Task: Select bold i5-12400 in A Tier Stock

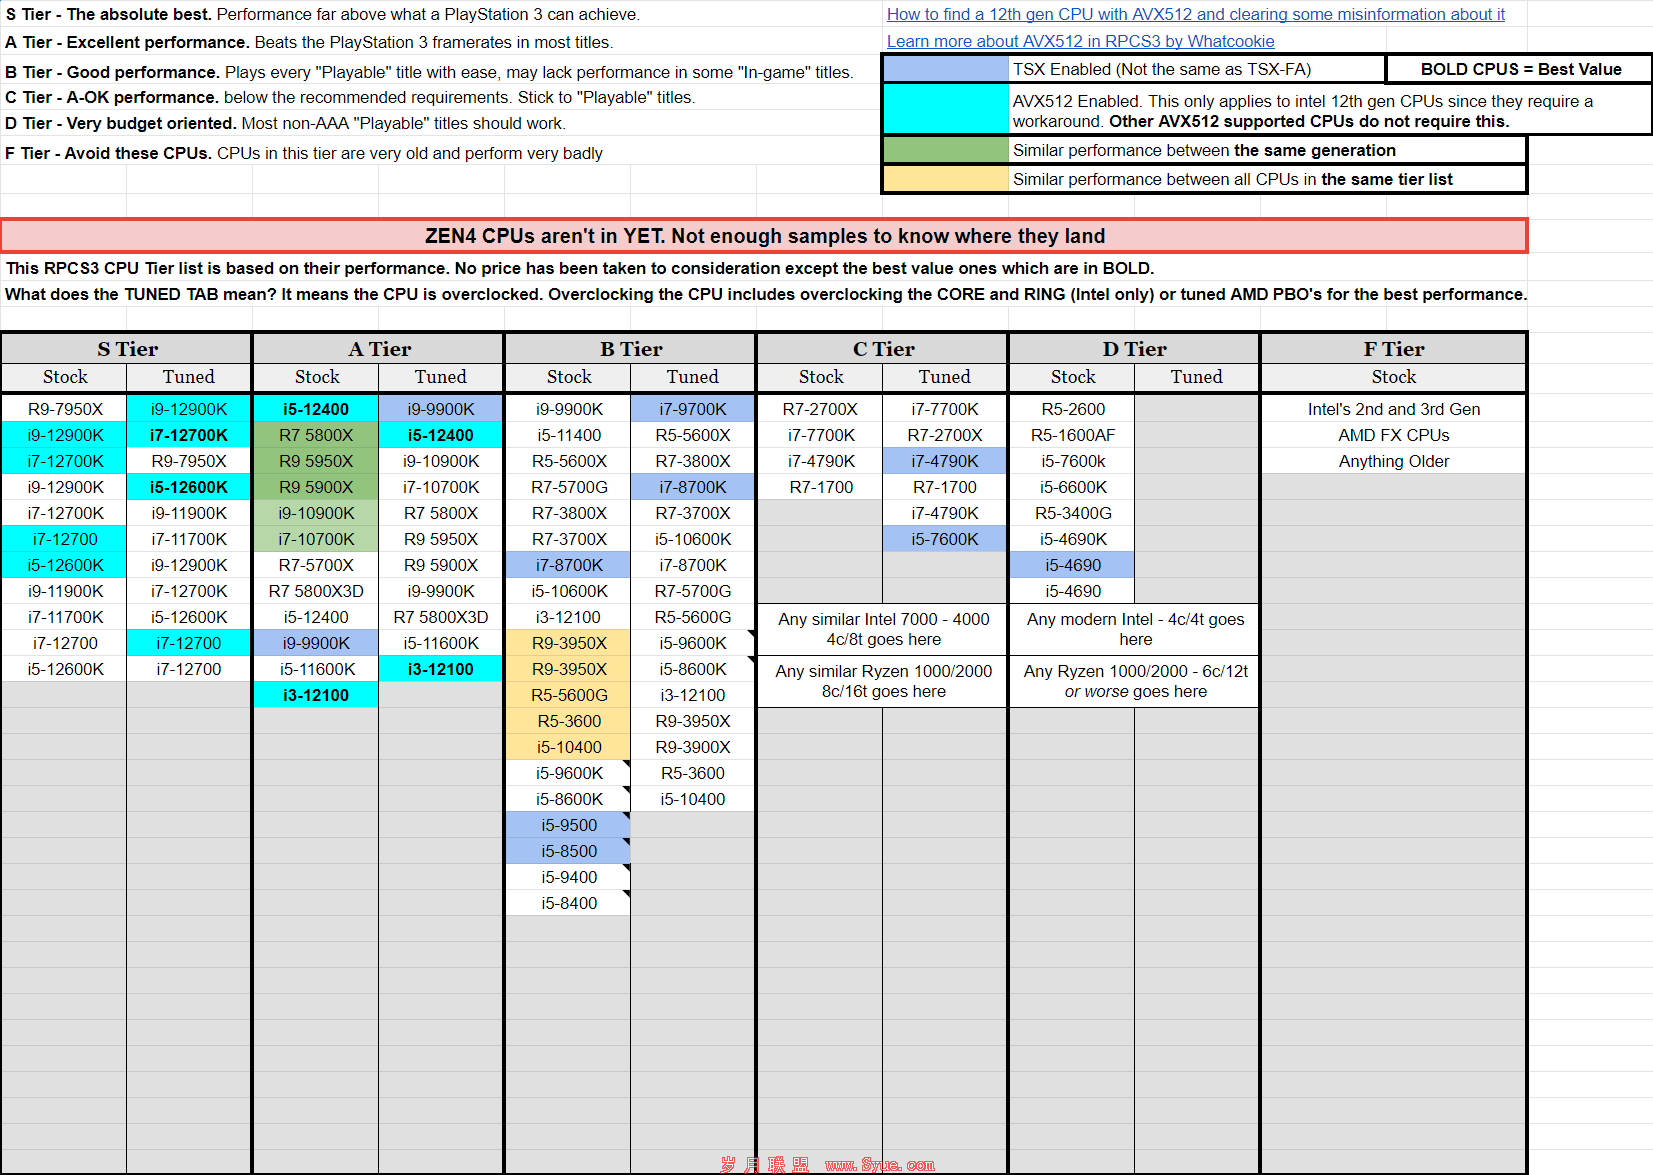Action: [316, 409]
